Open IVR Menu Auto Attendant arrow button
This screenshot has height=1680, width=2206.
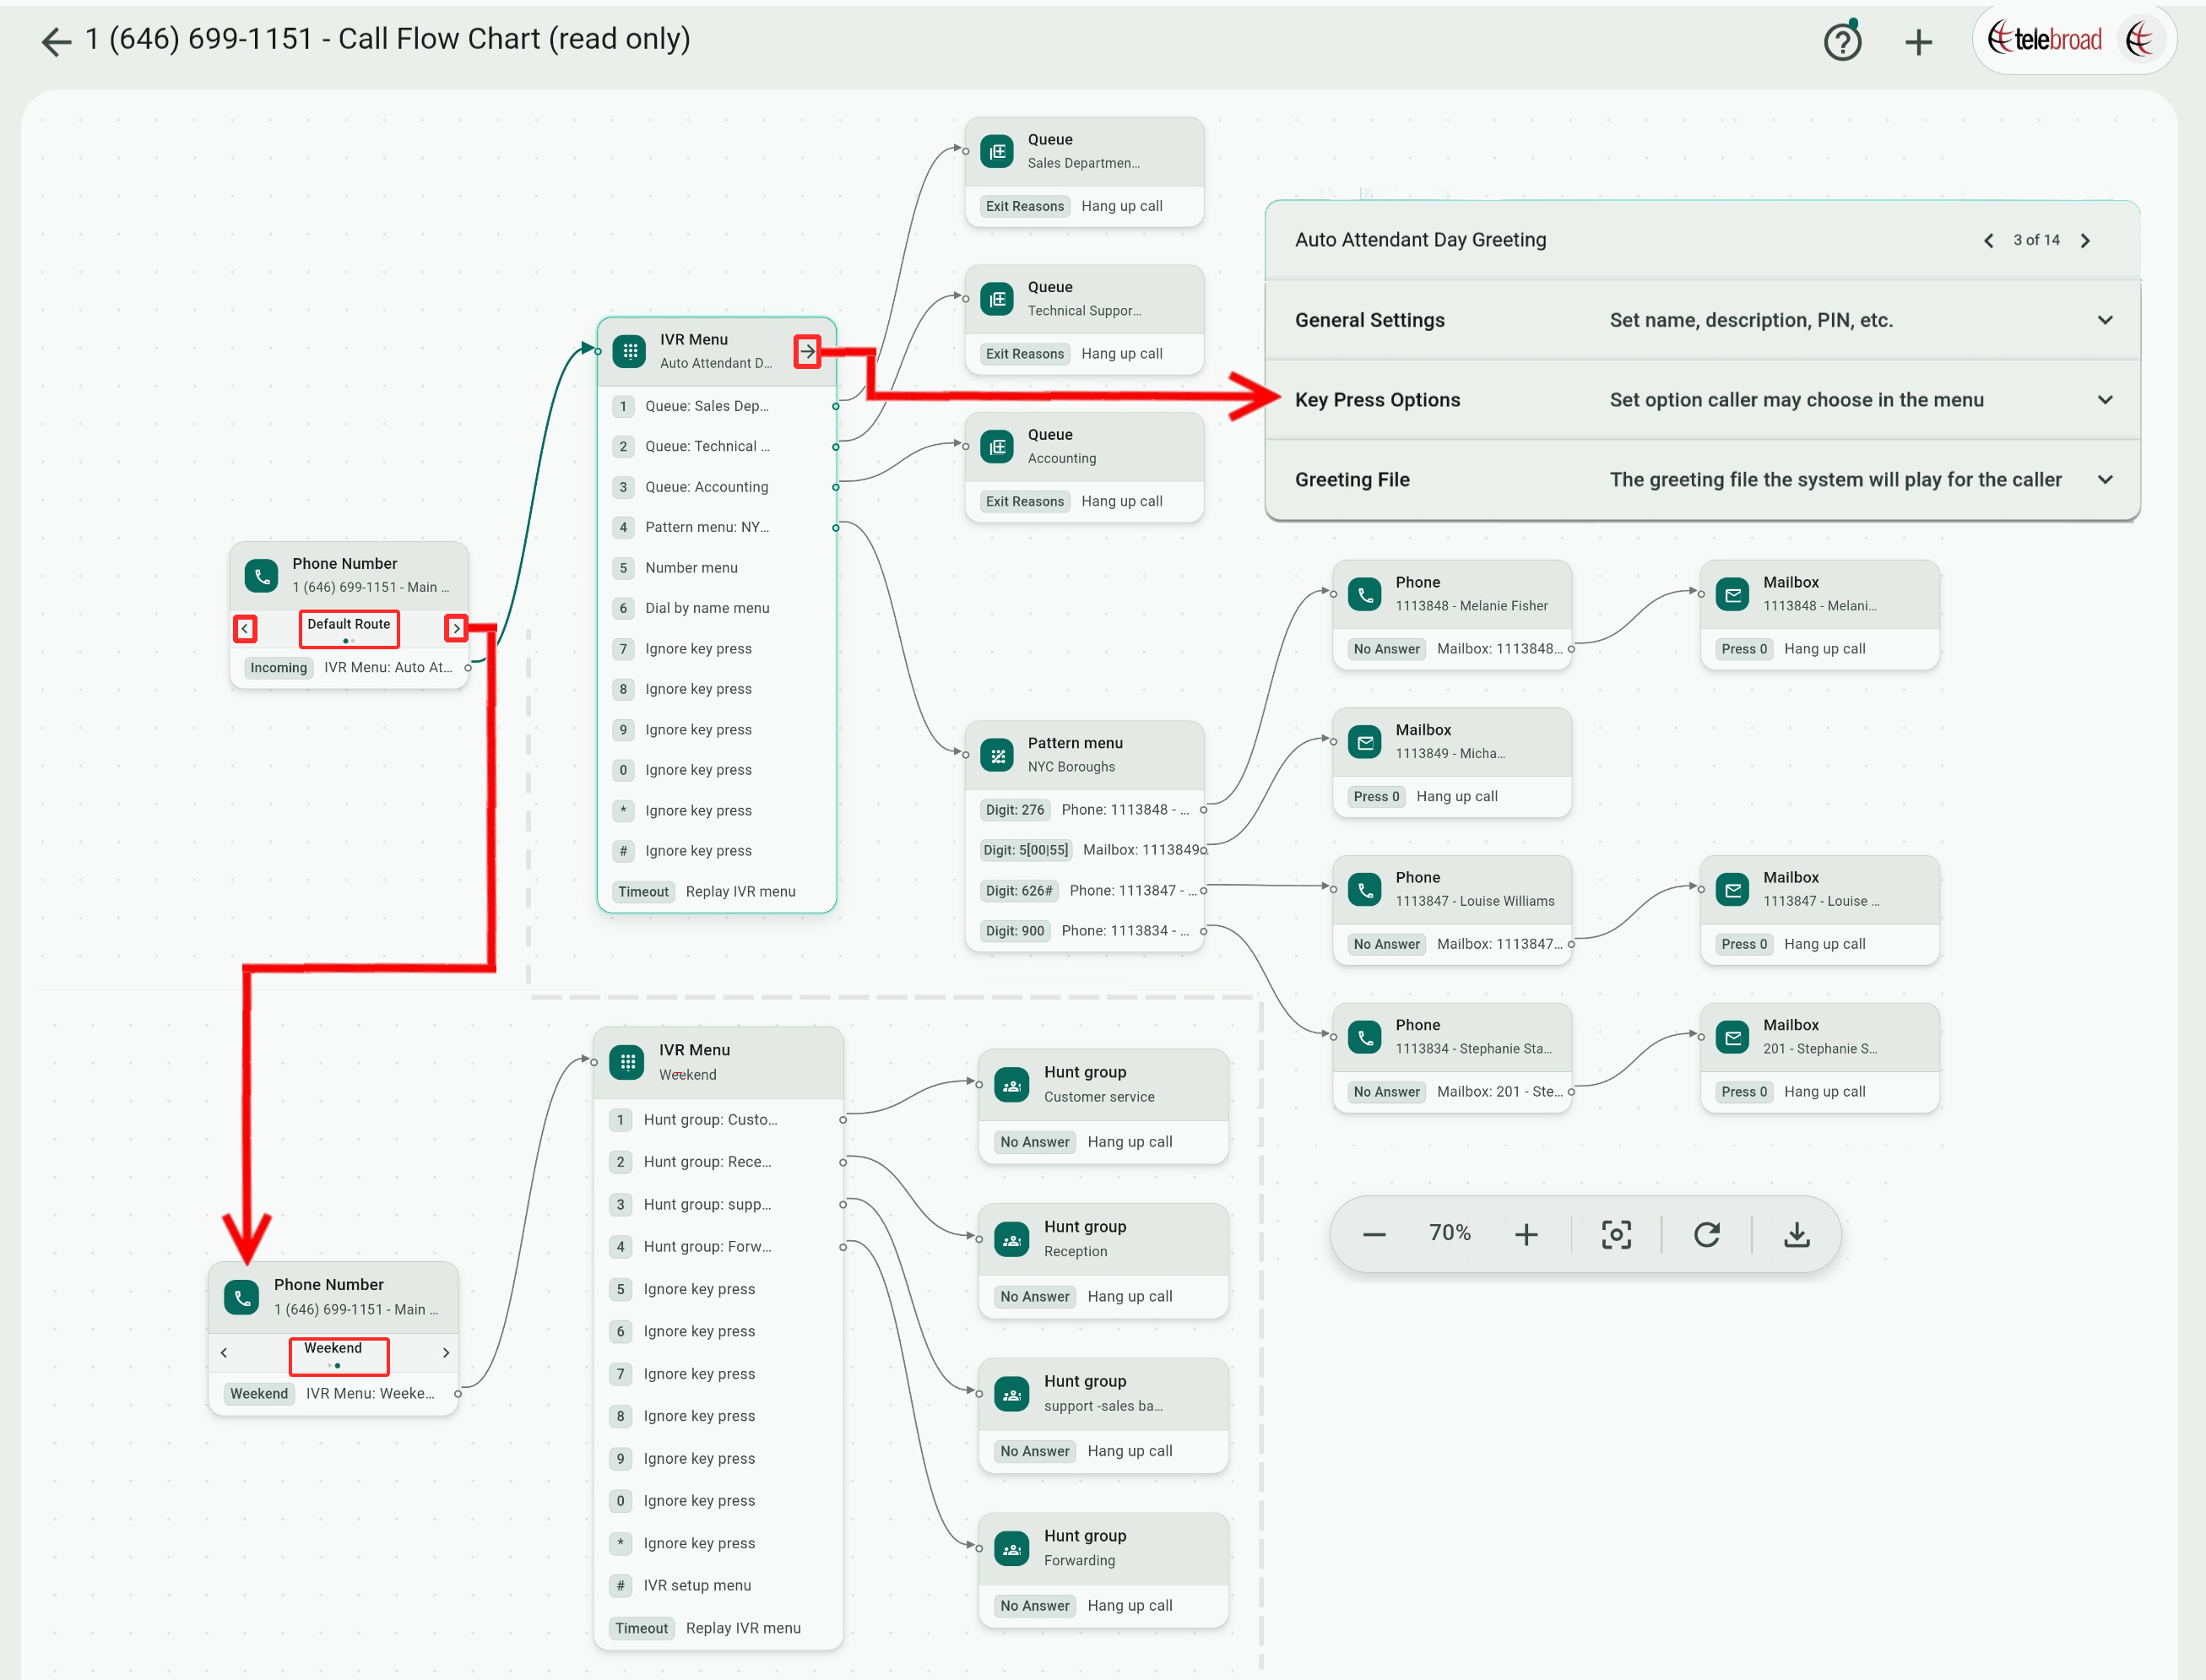[807, 352]
